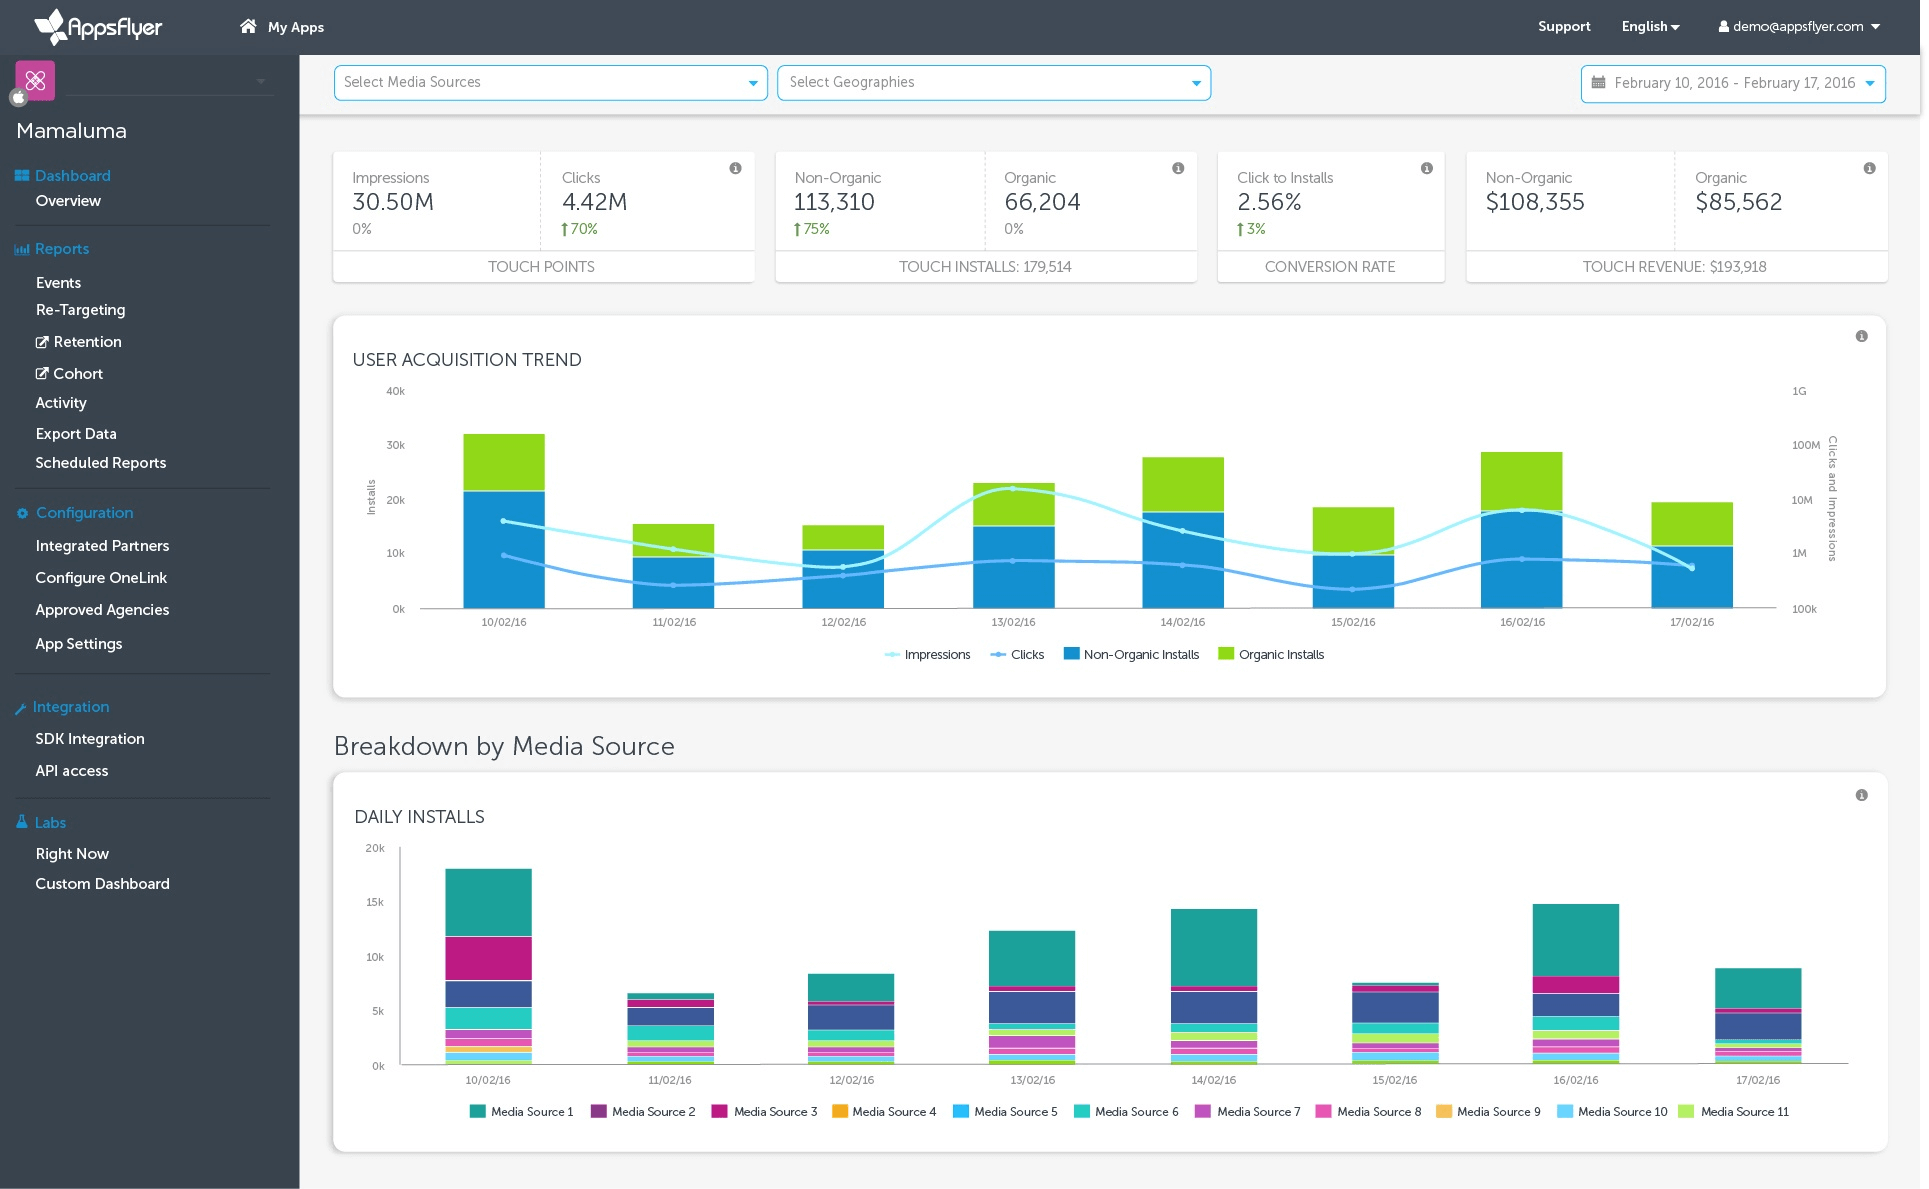The width and height of the screenshot is (1929, 1189).
Task: Open the Select Media Sources dropdown
Action: click(x=550, y=82)
